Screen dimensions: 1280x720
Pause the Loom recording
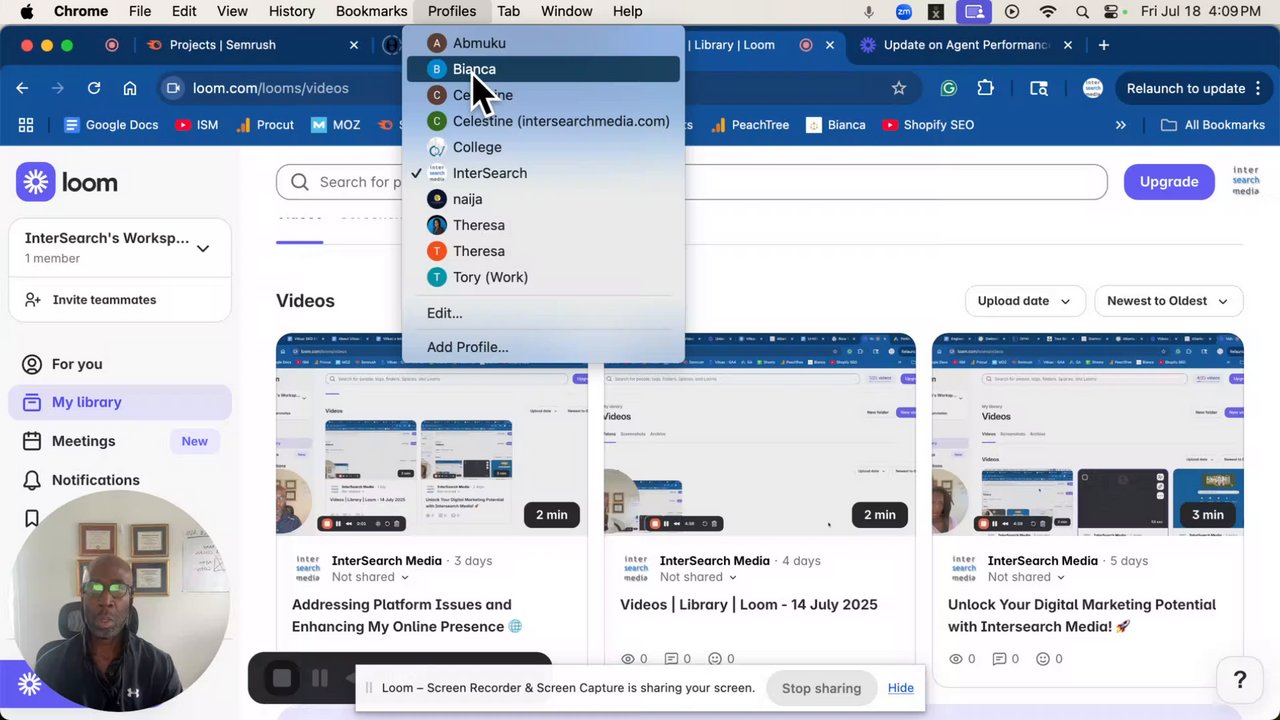point(320,679)
